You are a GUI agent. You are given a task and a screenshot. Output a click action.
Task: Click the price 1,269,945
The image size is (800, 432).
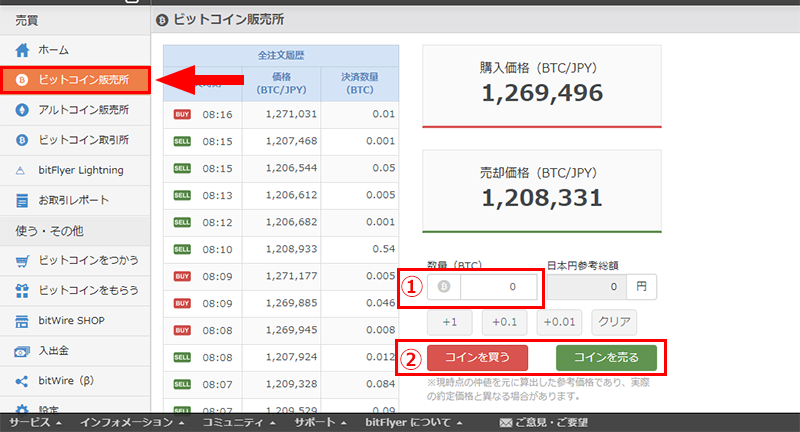pyautogui.click(x=291, y=331)
